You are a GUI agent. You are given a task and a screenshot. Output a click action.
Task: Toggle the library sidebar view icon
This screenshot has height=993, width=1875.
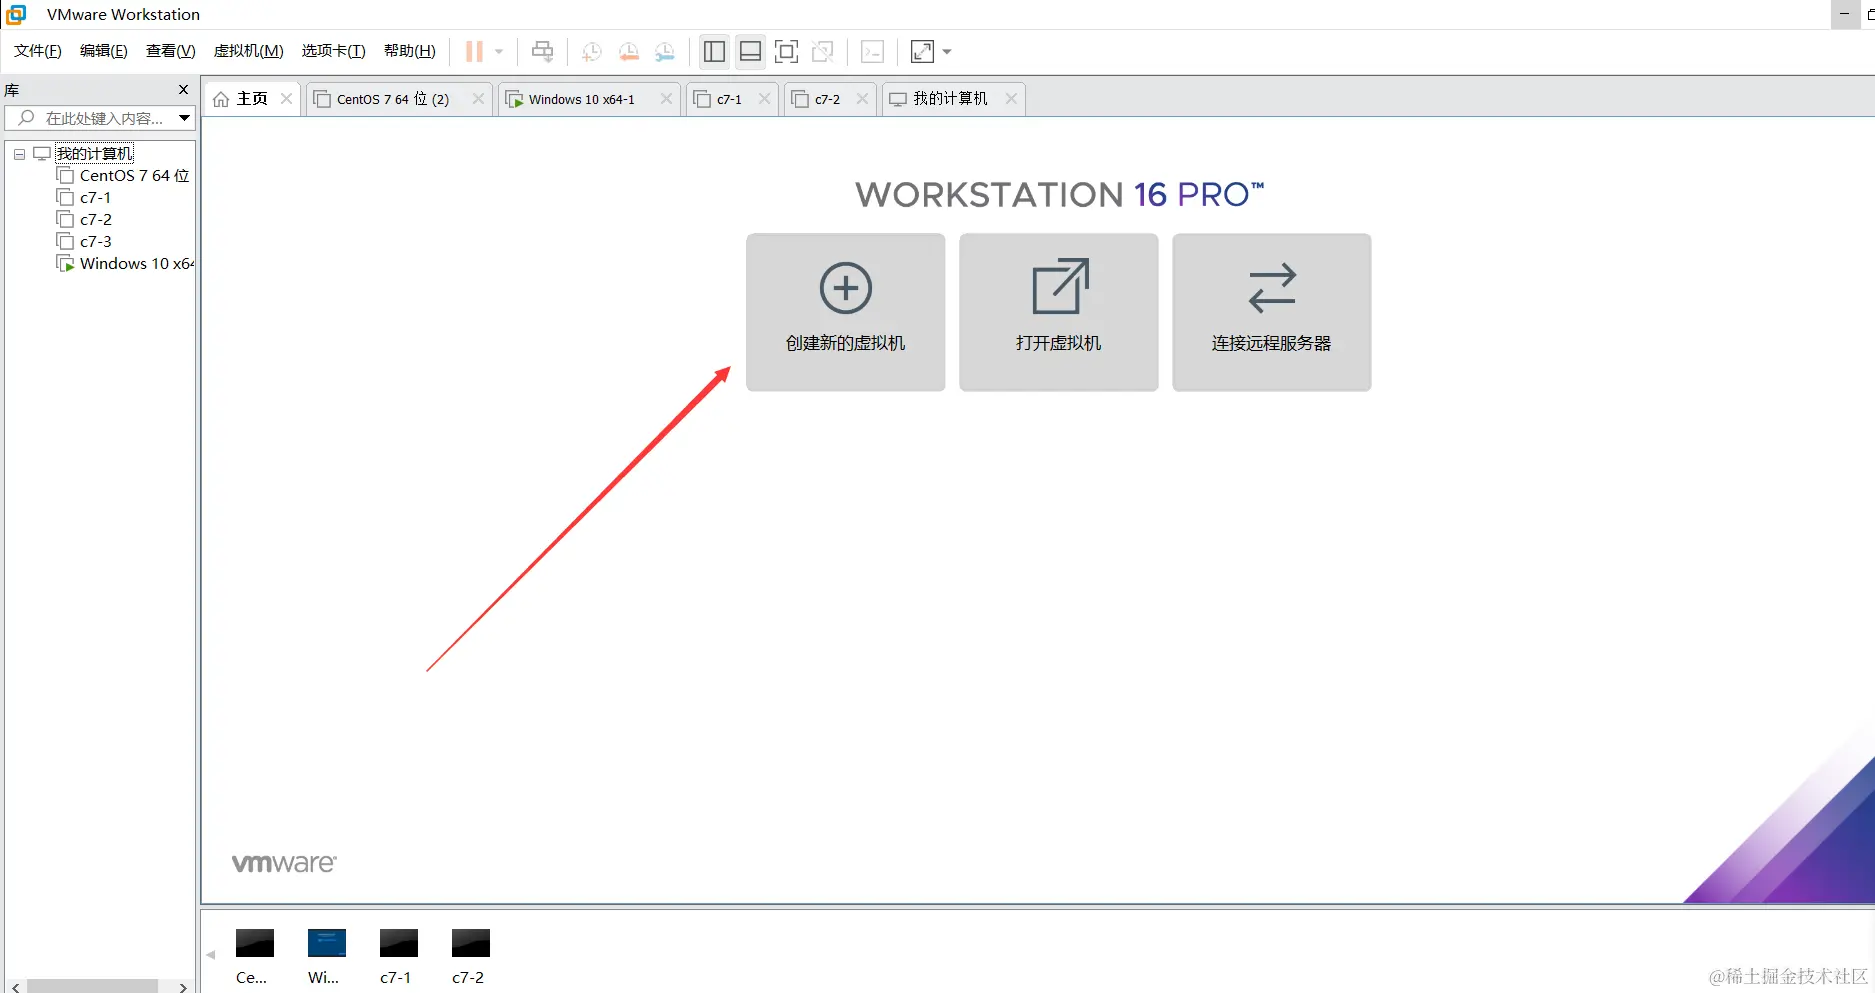coord(714,51)
